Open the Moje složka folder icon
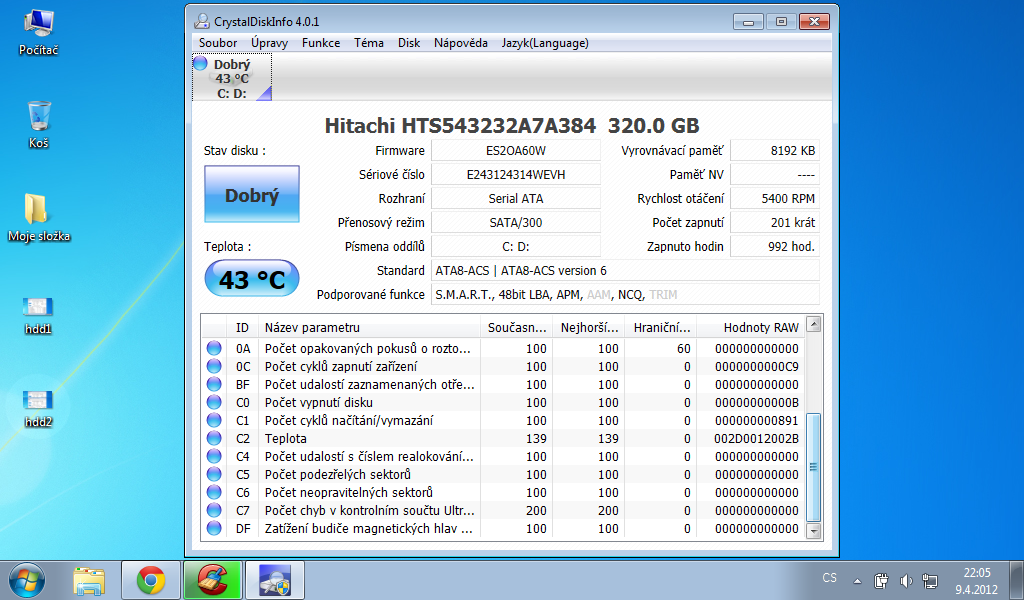Image resolution: width=1024 pixels, height=600 pixels. pos(39,218)
